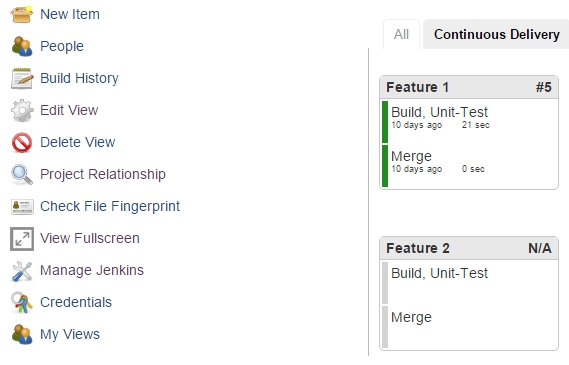Viewport: 569px width, 365px height.
Task: Select the Continuous Delivery tab
Action: [496, 34]
